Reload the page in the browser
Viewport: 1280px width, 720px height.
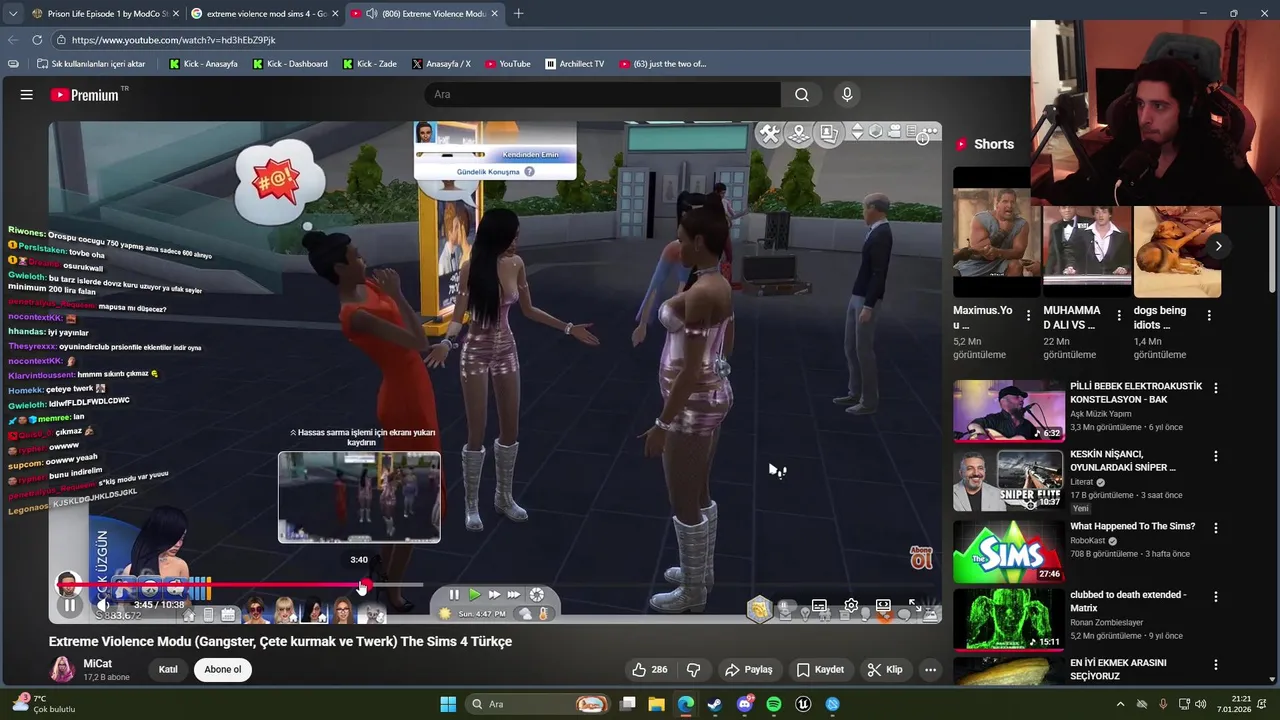coord(37,40)
